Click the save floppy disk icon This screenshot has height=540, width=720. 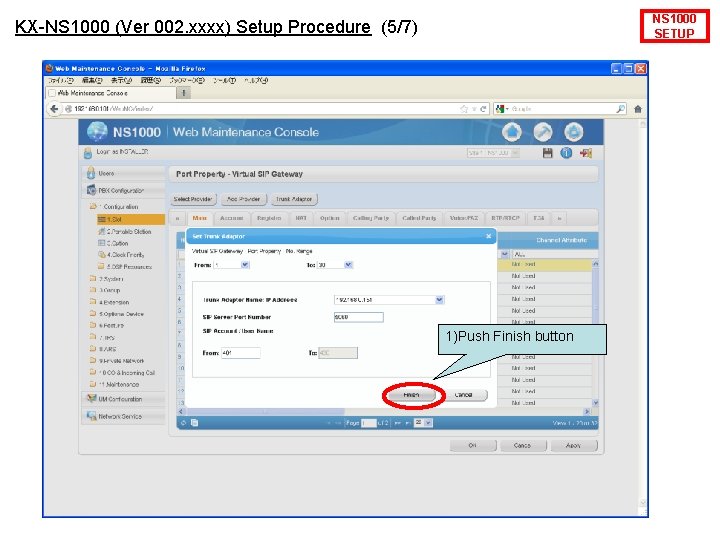(547, 153)
